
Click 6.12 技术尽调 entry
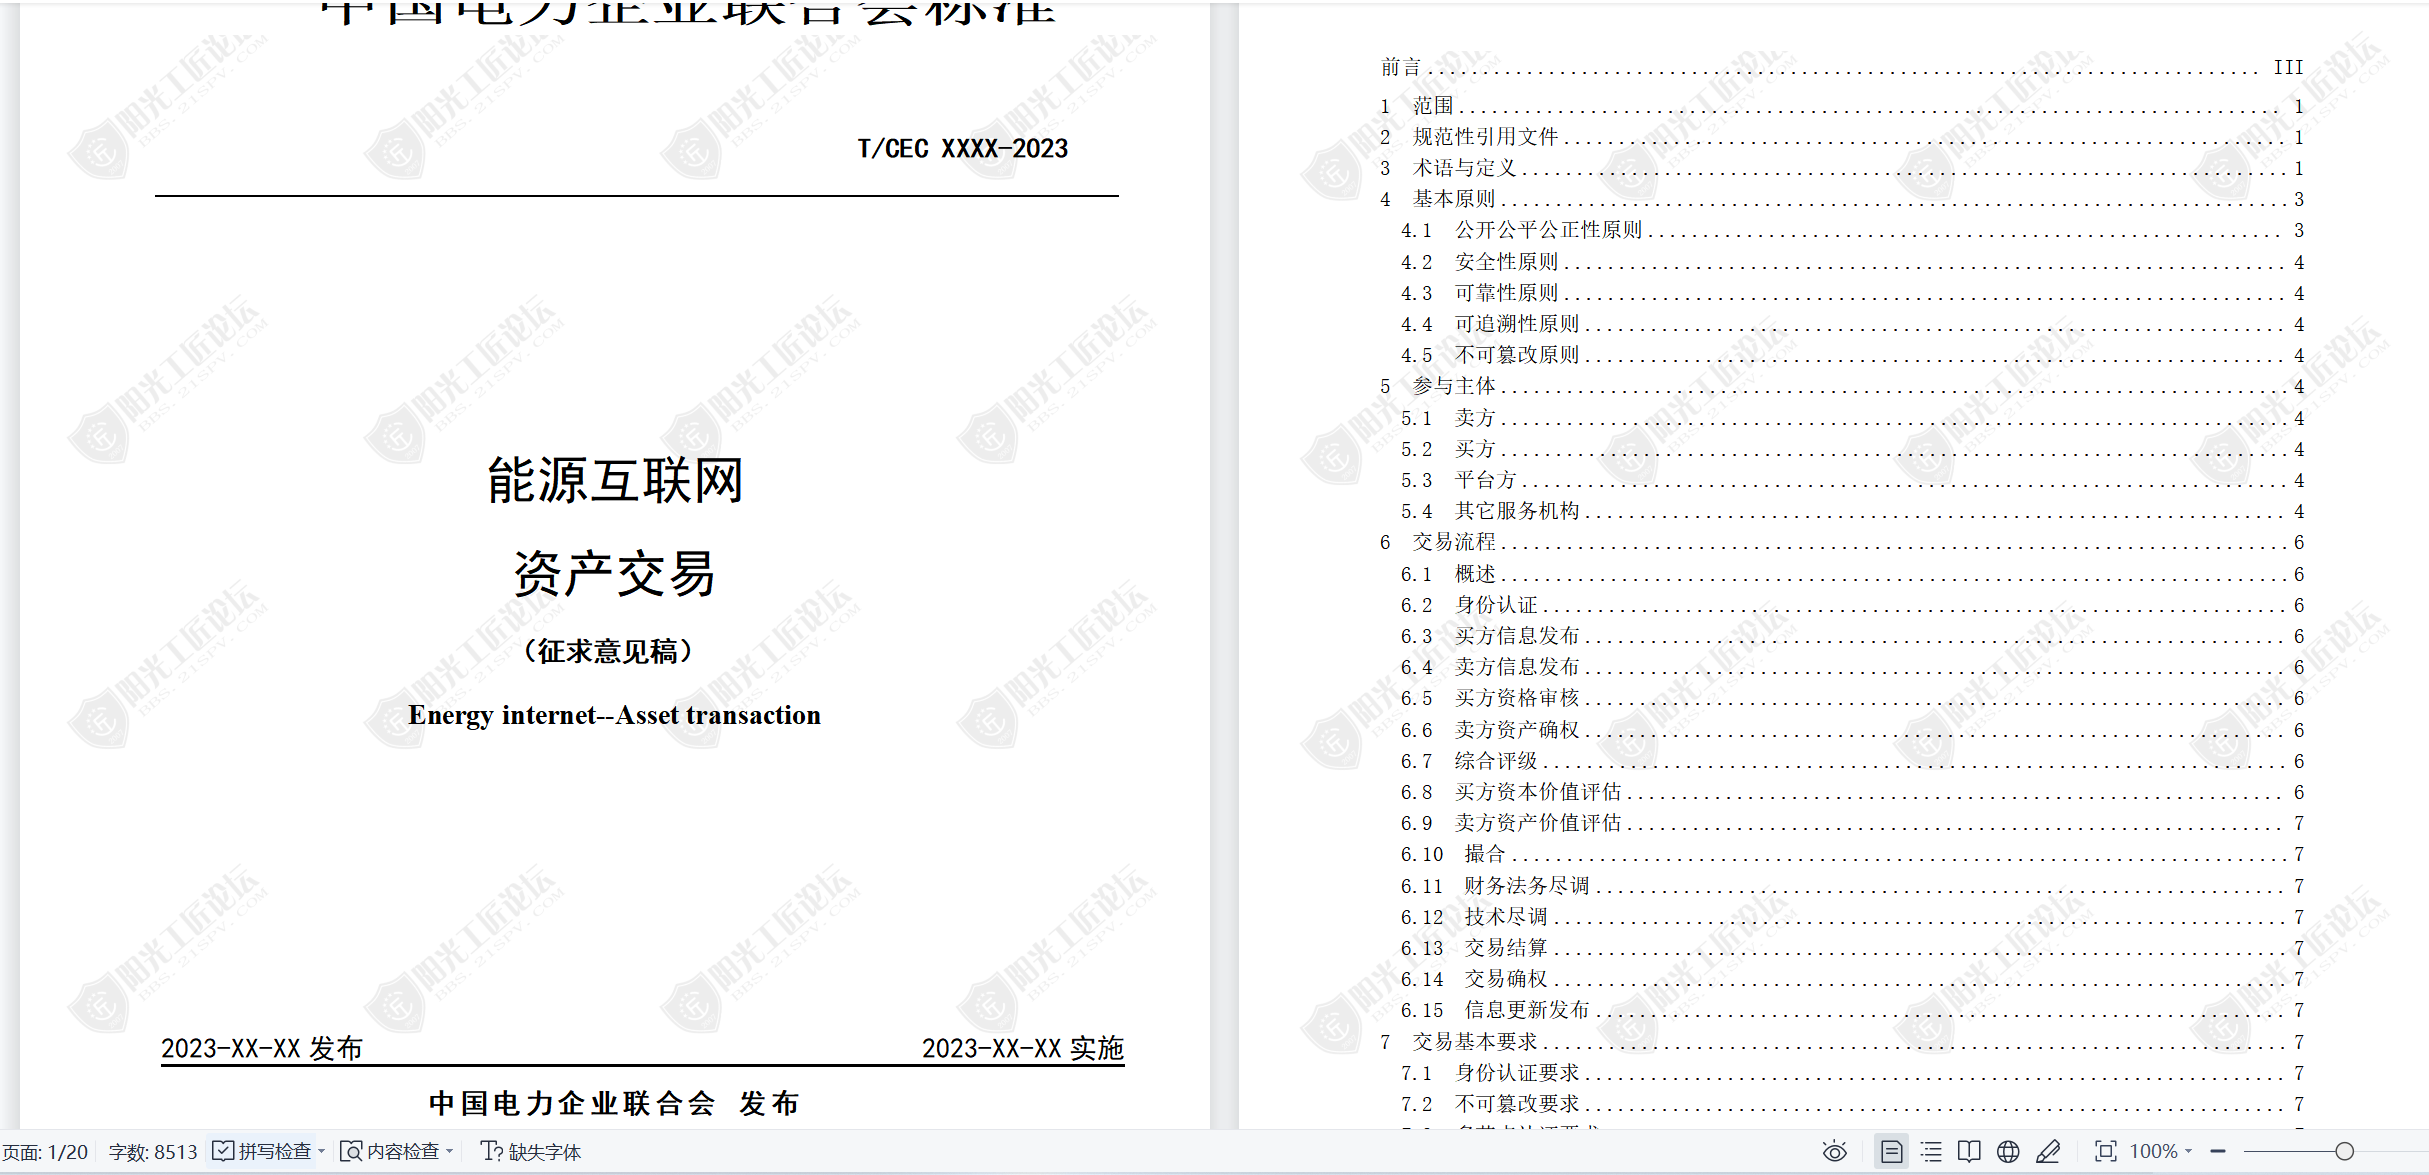[x=1852, y=917]
